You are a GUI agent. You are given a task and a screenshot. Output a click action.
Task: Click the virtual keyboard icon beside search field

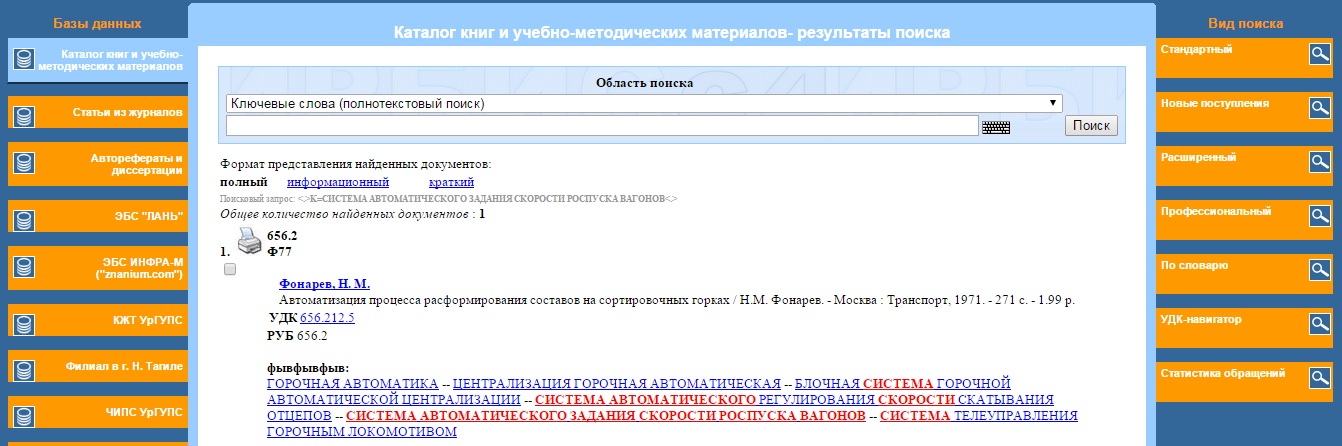996,127
